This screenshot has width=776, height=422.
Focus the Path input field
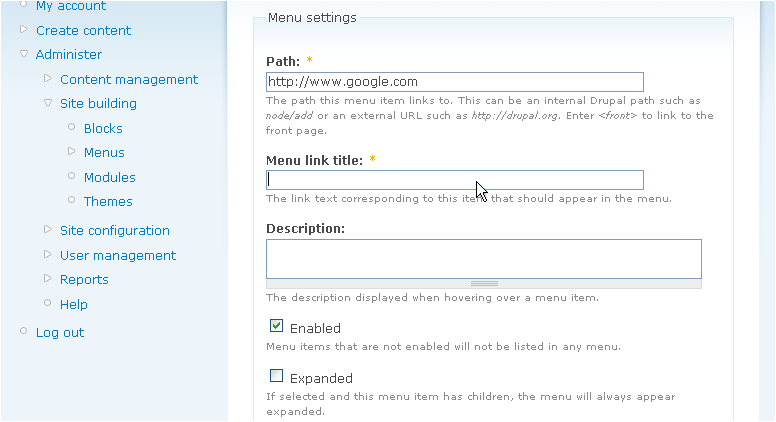click(455, 82)
